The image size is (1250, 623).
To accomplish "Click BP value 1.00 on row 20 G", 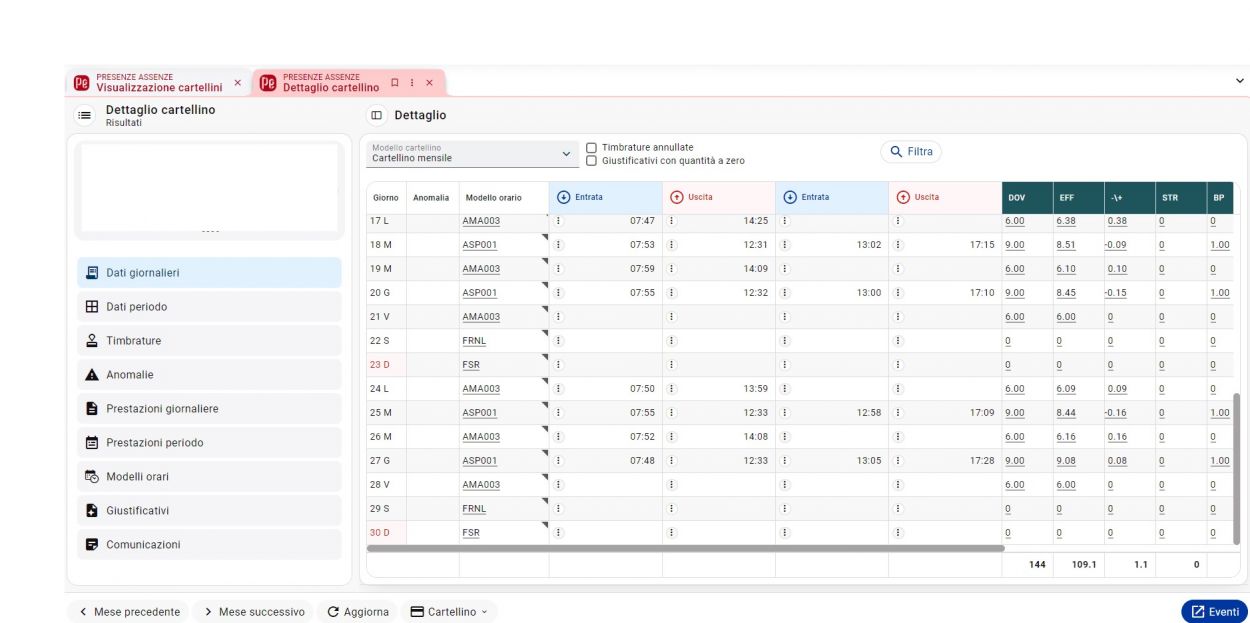I will [1220, 293].
